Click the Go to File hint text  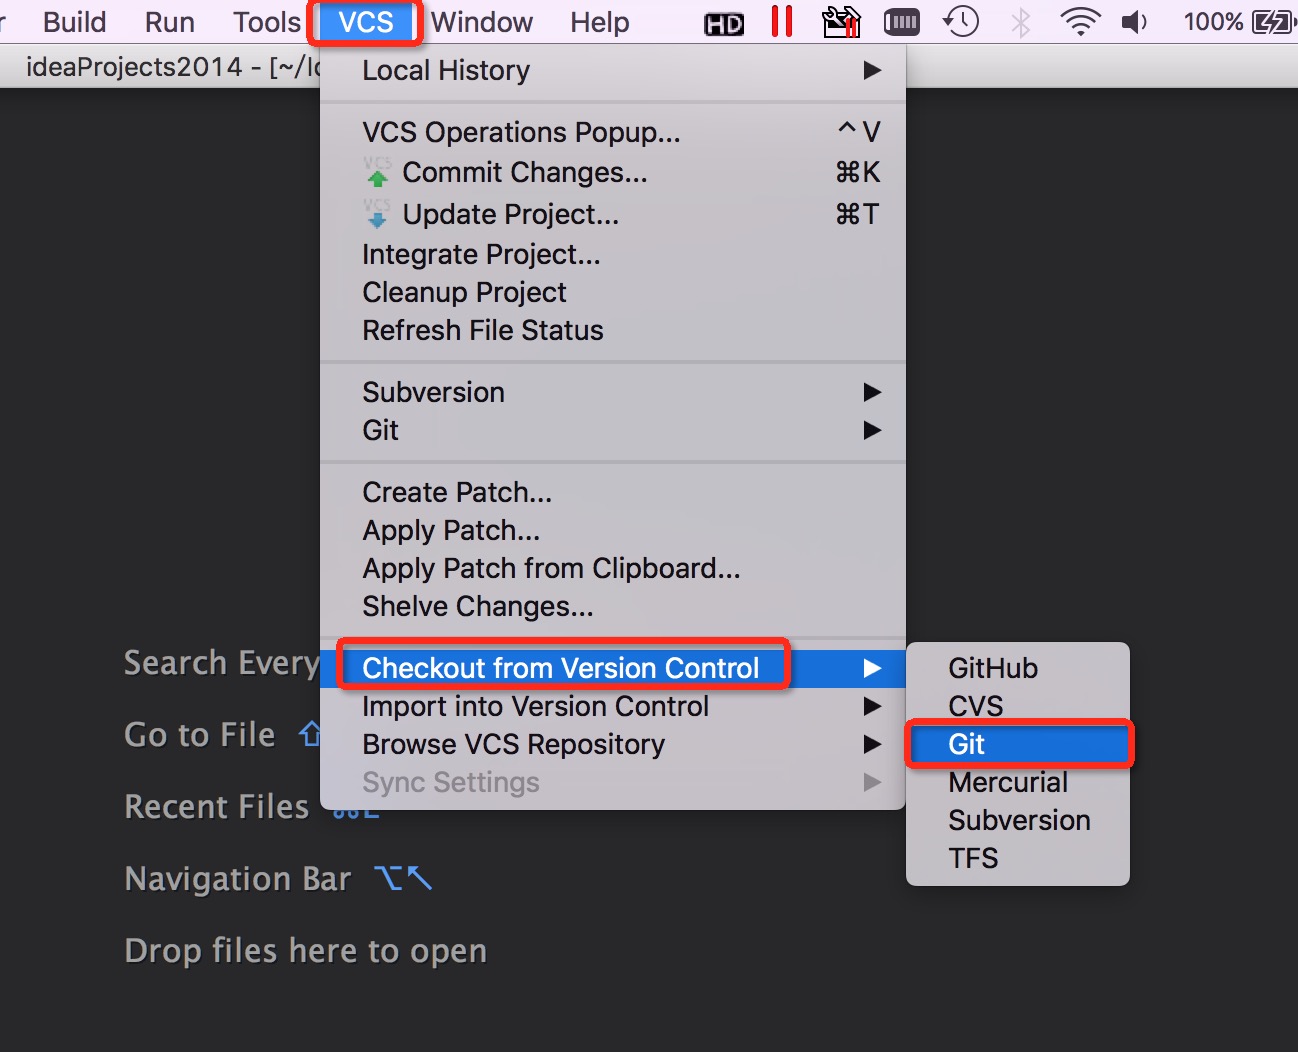pos(199,735)
